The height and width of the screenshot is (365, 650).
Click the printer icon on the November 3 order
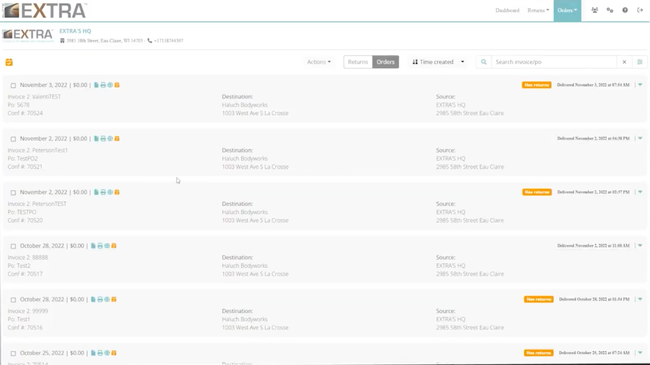click(103, 85)
